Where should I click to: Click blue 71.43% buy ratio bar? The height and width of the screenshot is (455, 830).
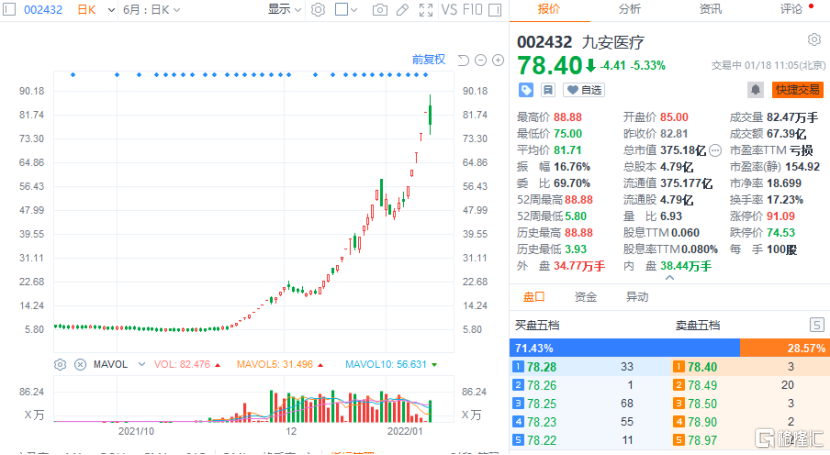[625, 348]
